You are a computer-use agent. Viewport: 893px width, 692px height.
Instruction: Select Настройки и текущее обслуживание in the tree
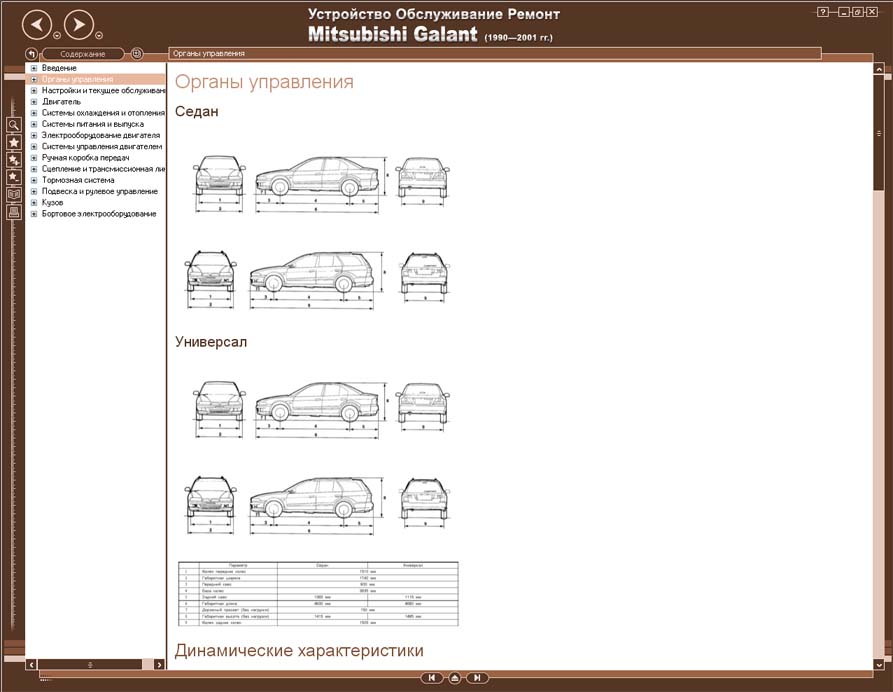103,91
